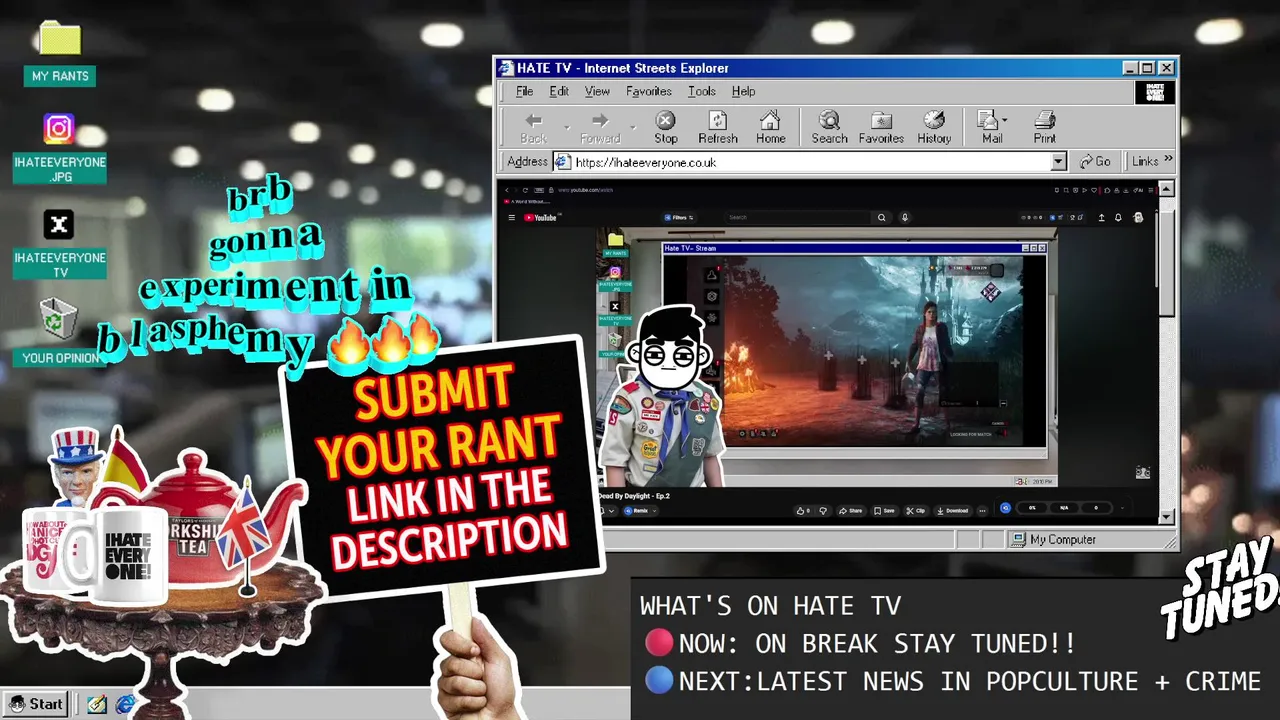1280x720 pixels.
Task: Click the My Computer status bar zone
Action: (1089, 539)
